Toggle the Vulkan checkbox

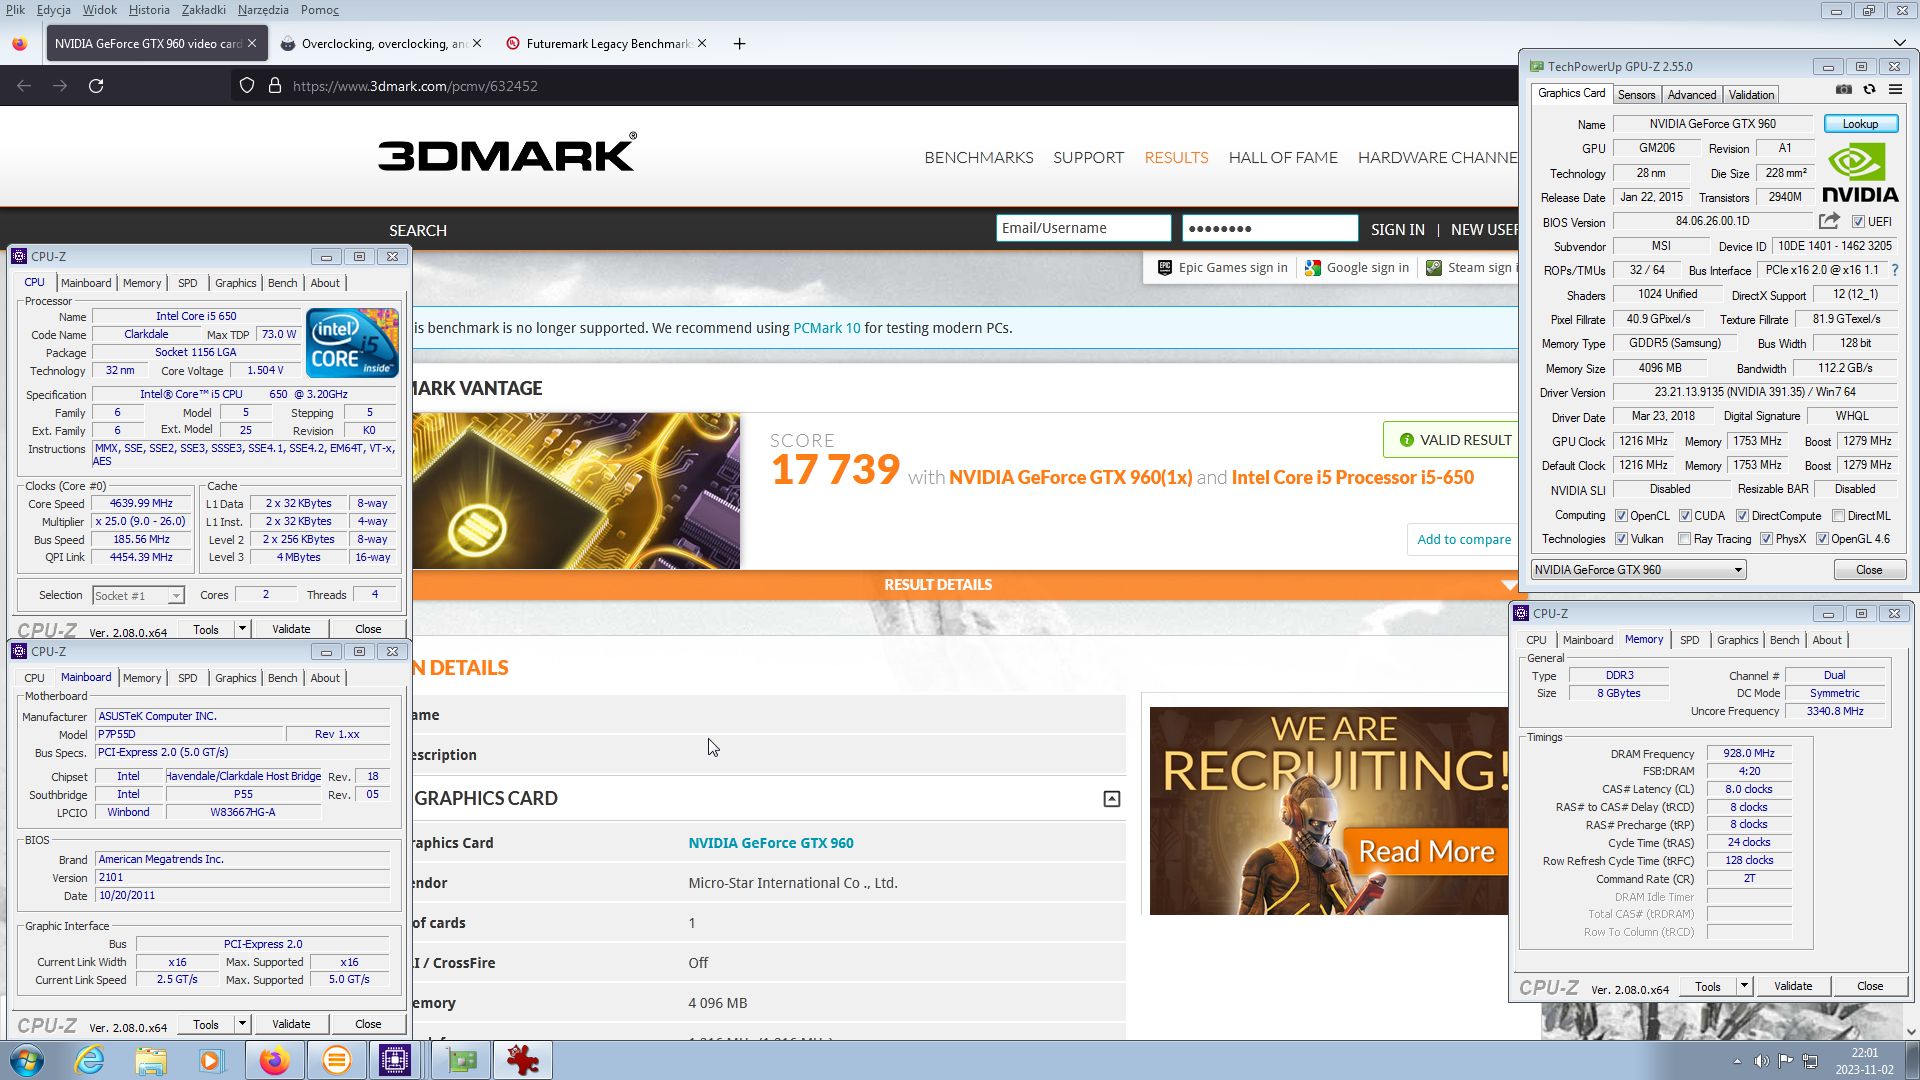point(1621,539)
